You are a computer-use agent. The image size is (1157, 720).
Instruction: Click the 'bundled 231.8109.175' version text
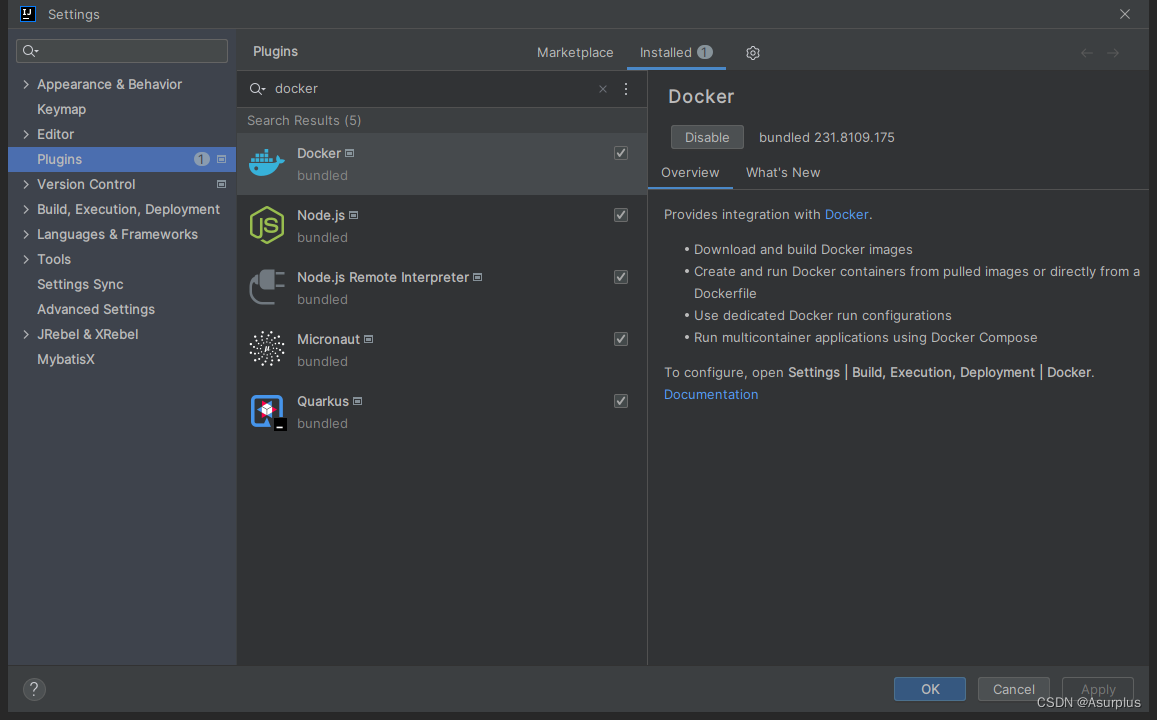[826, 137]
